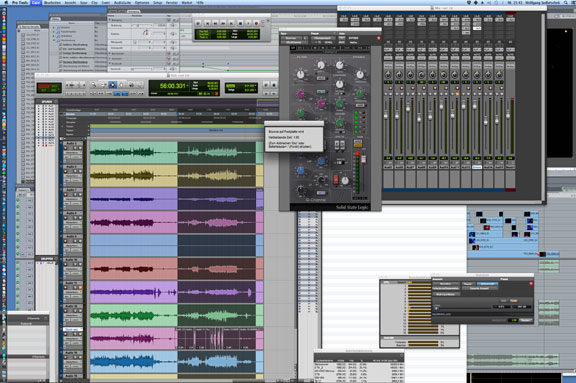
Task: Select the Grabber tool in Edit window
Action: 122,85
